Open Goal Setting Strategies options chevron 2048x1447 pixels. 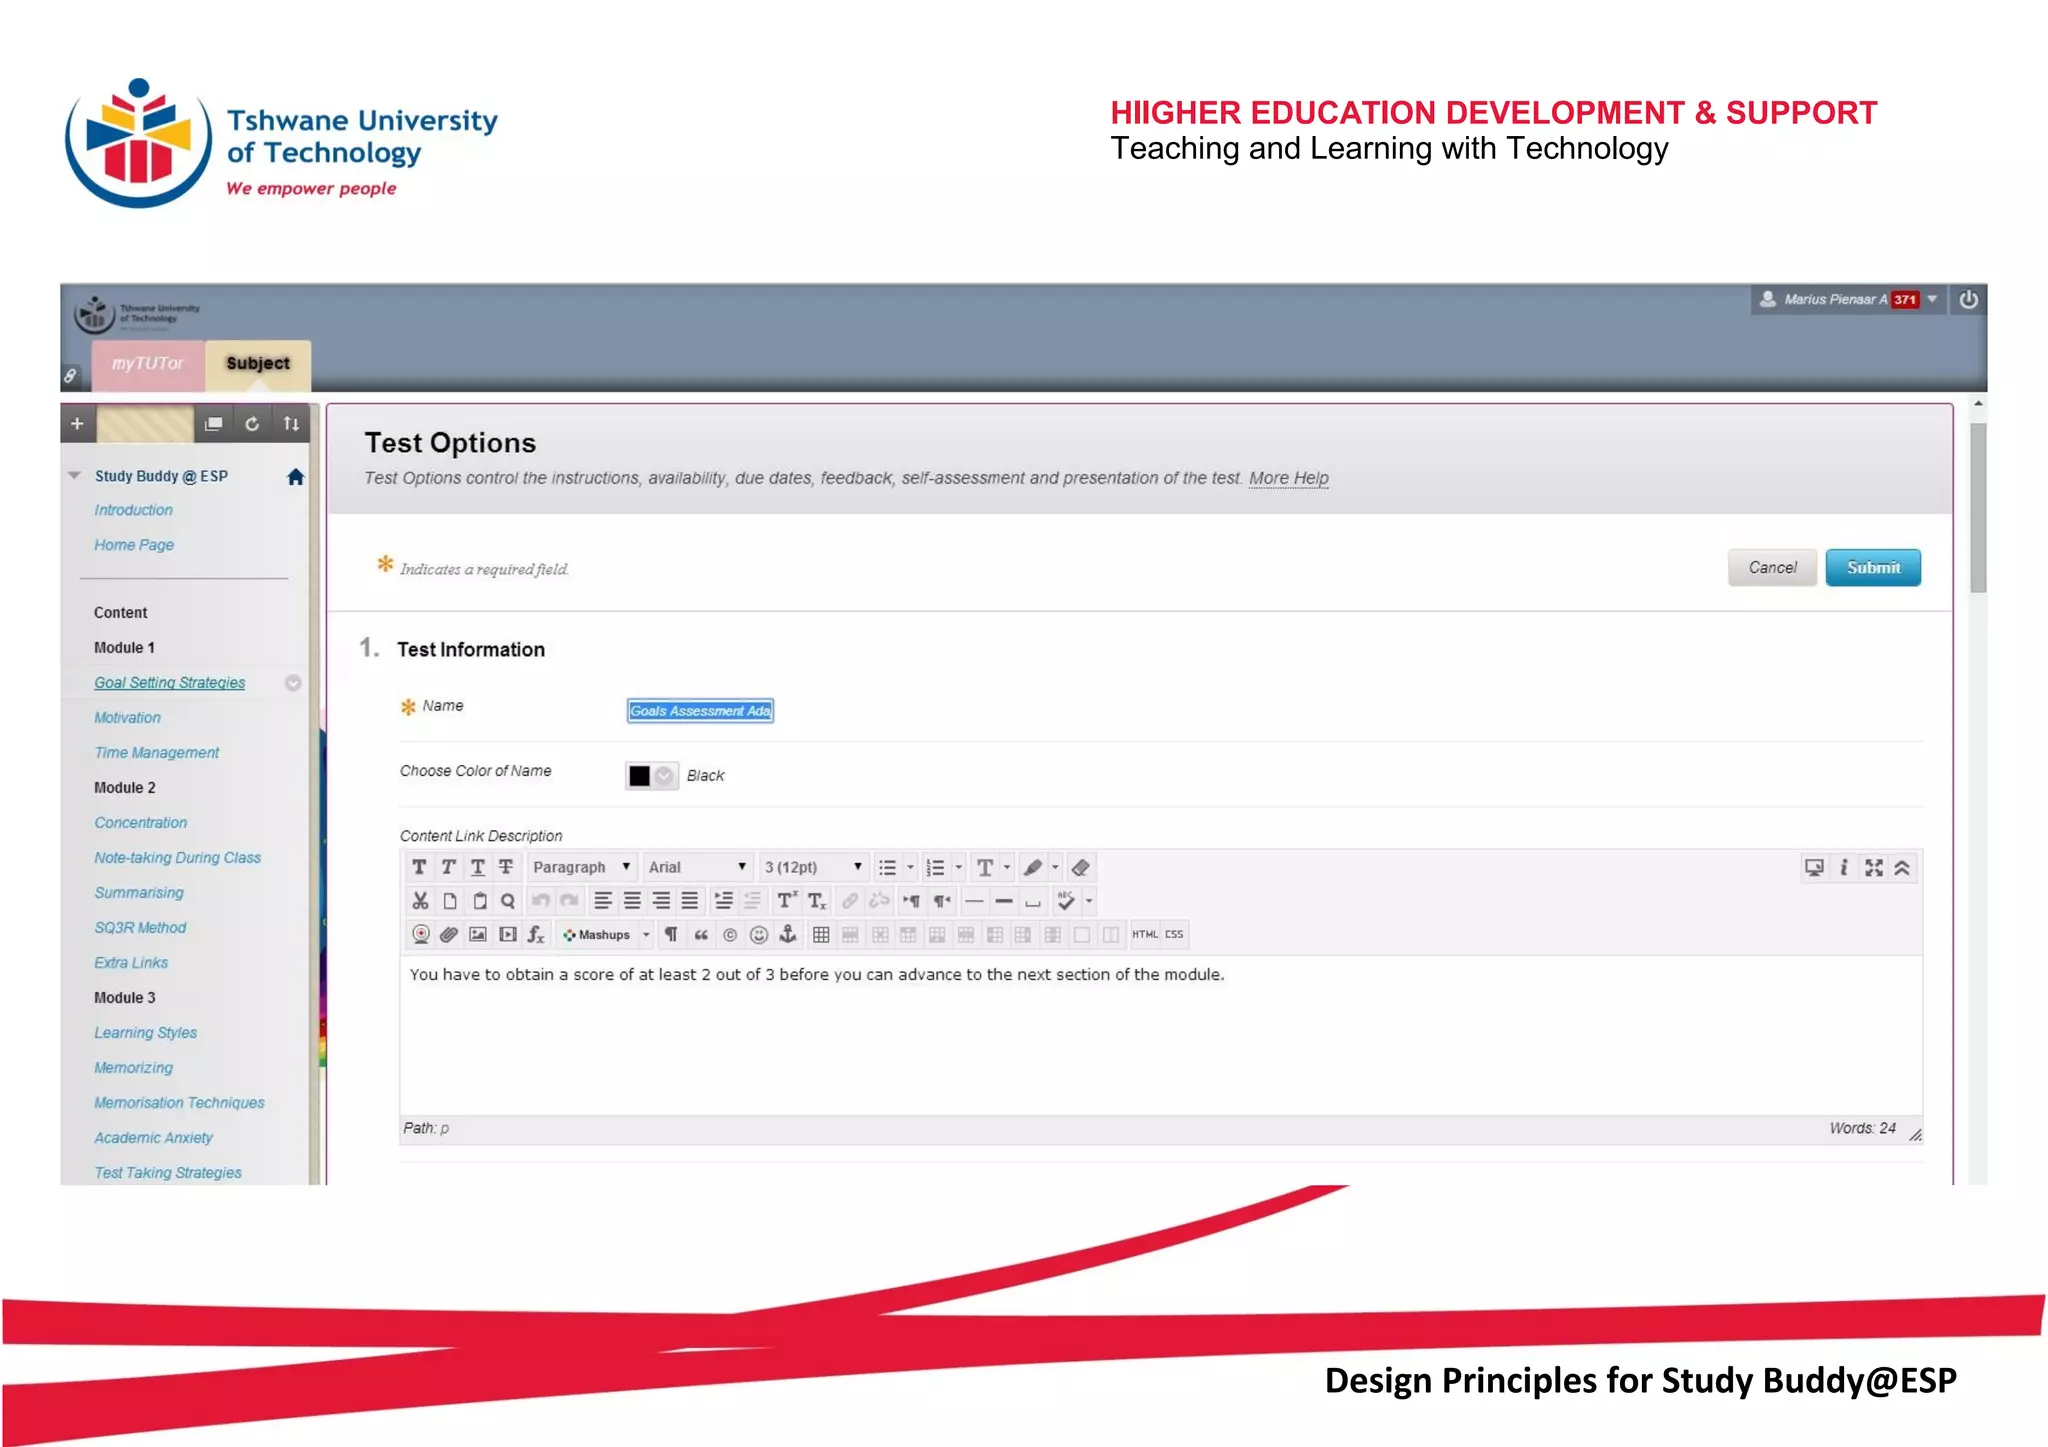click(x=293, y=683)
